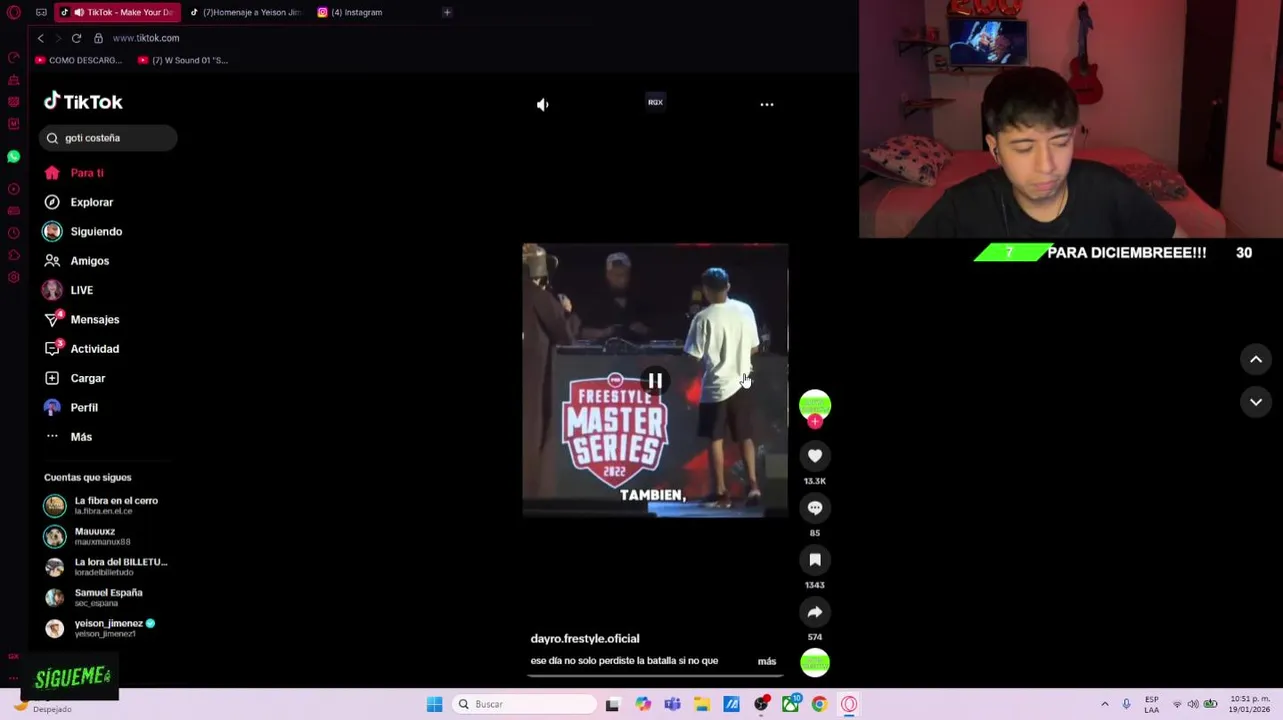The image size is (1283, 720).
Task: Focus the search field showing 'goti costeña'
Action: click(108, 138)
